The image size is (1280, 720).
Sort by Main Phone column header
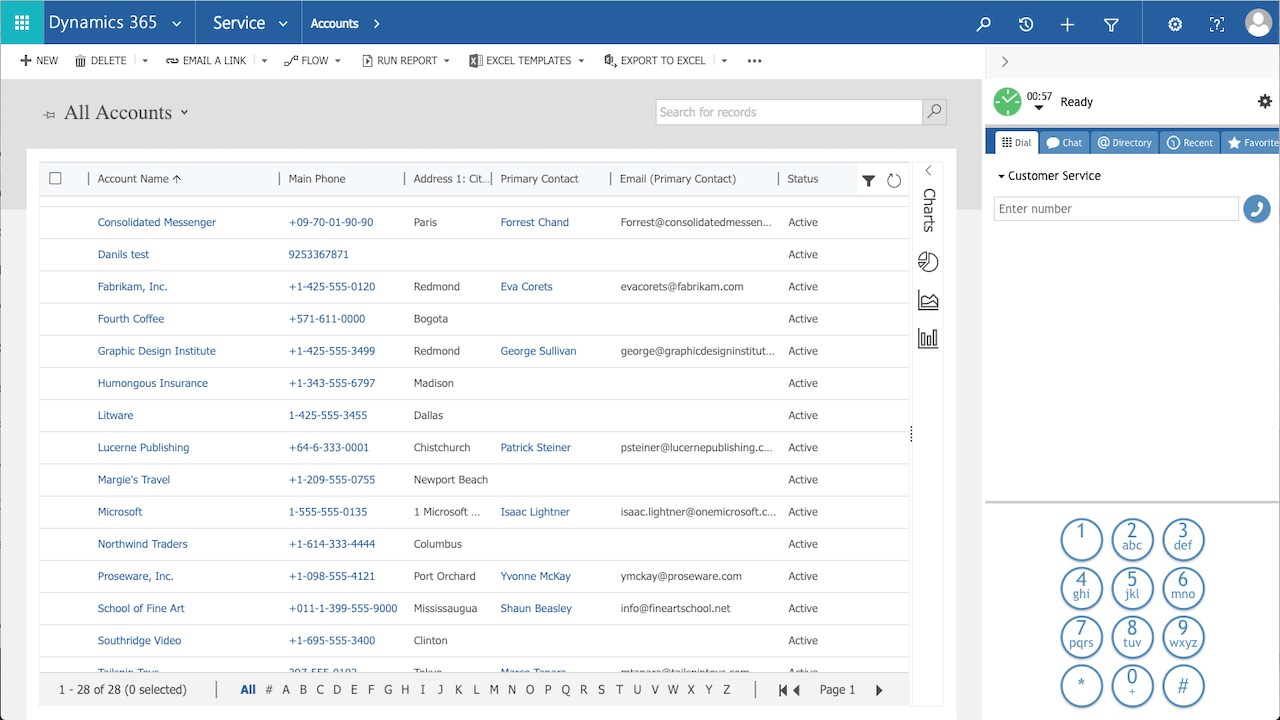point(317,179)
